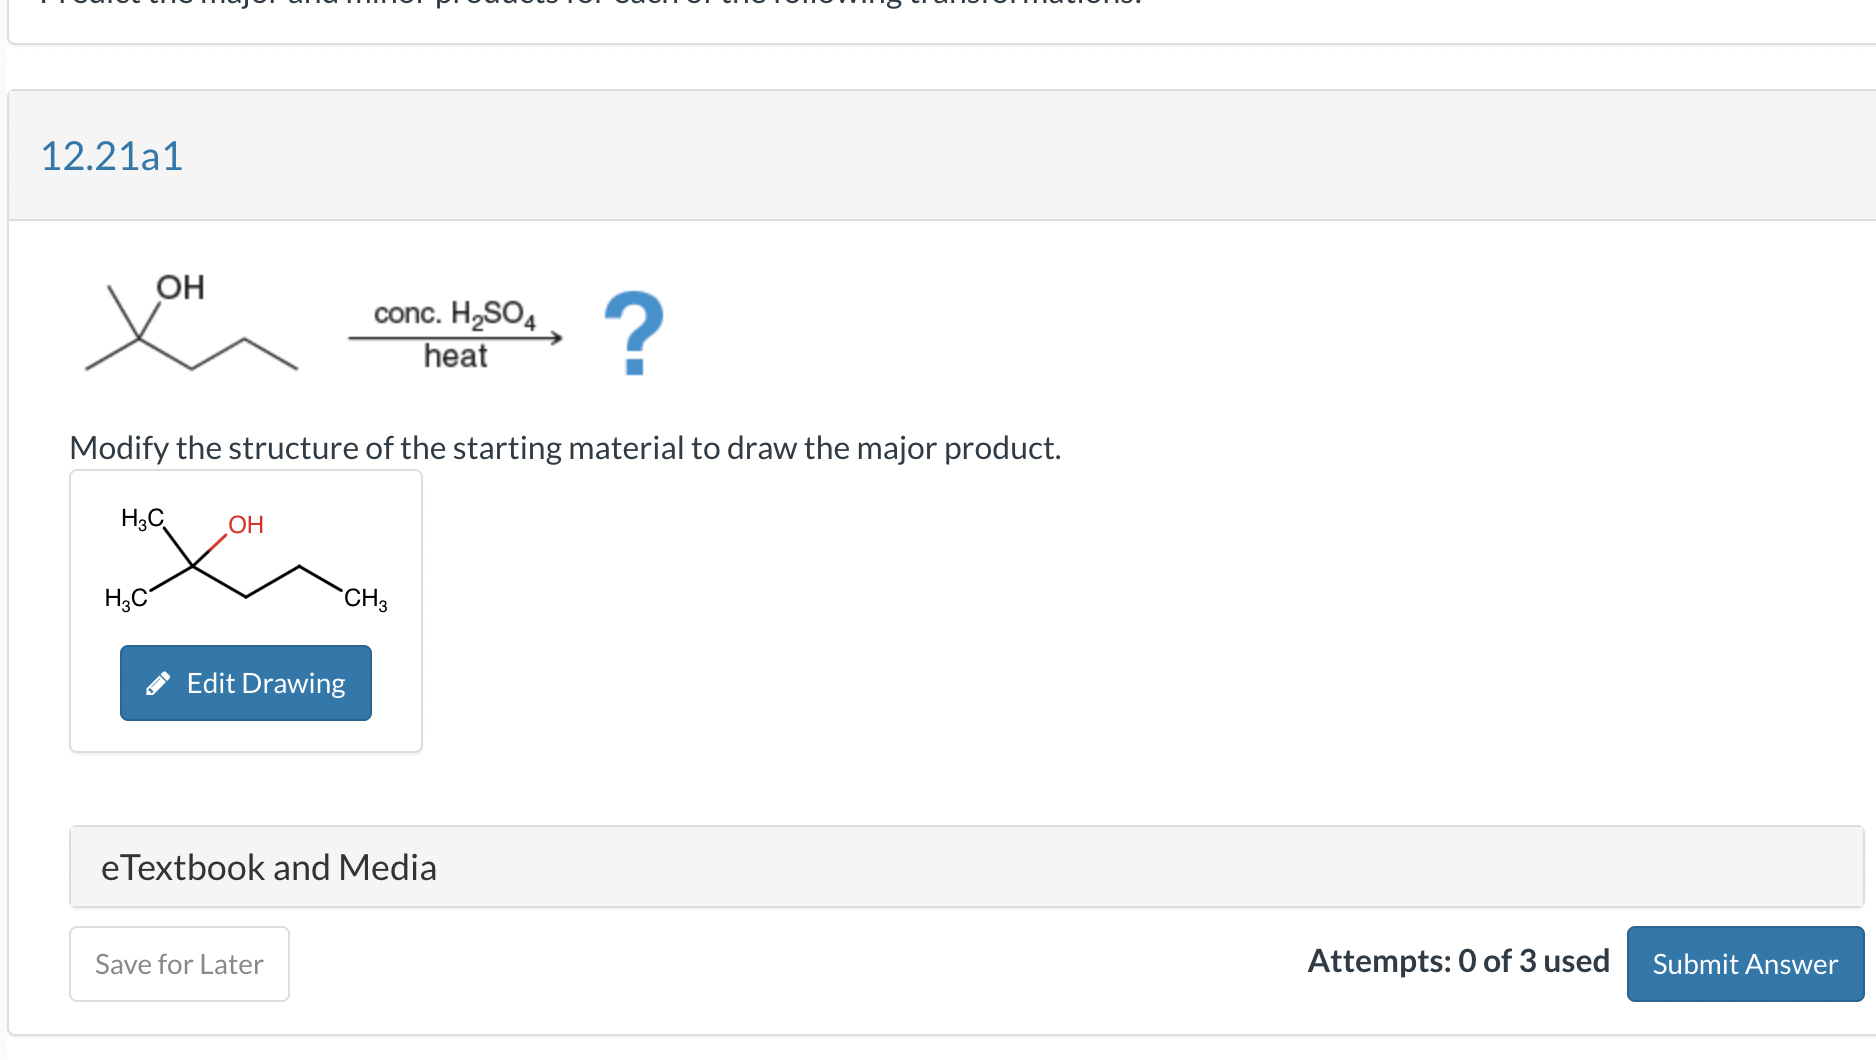Click the Modify the structure instruction text
Viewport: 1876px width, 1060px height.
565,448
